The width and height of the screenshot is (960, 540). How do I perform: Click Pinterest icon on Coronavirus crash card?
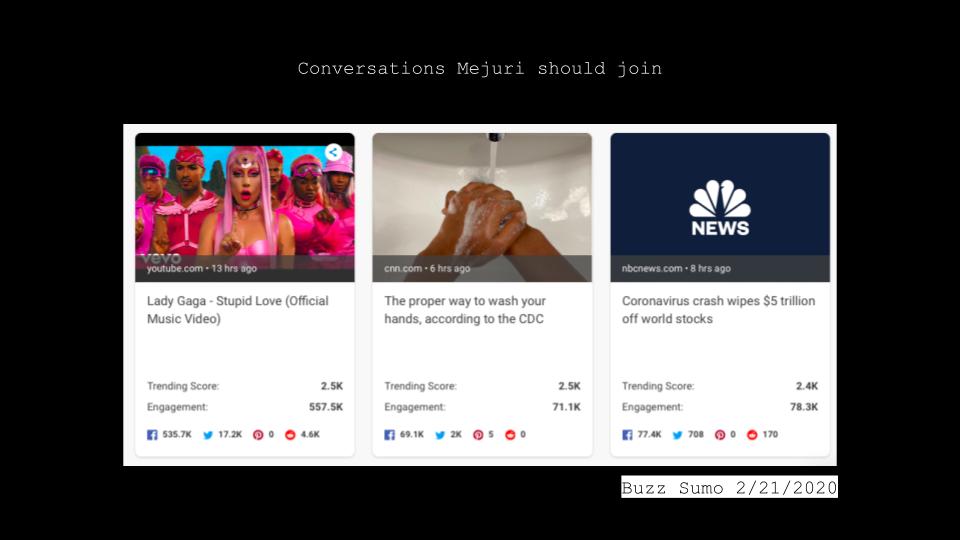pos(720,435)
